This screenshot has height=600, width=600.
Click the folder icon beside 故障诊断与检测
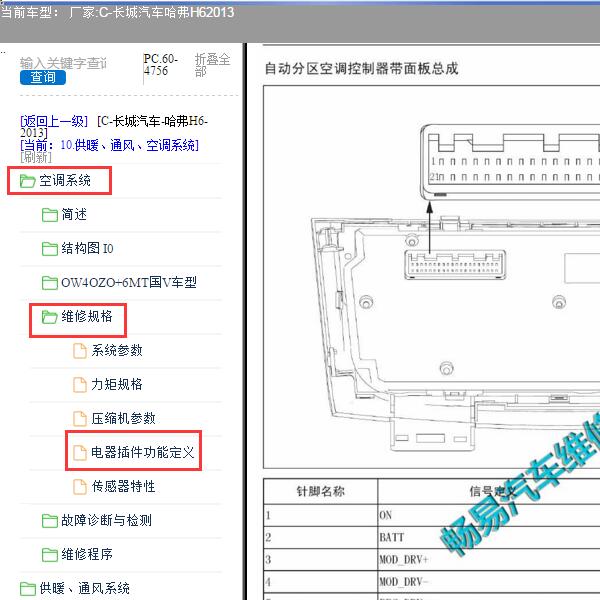point(50,521)
